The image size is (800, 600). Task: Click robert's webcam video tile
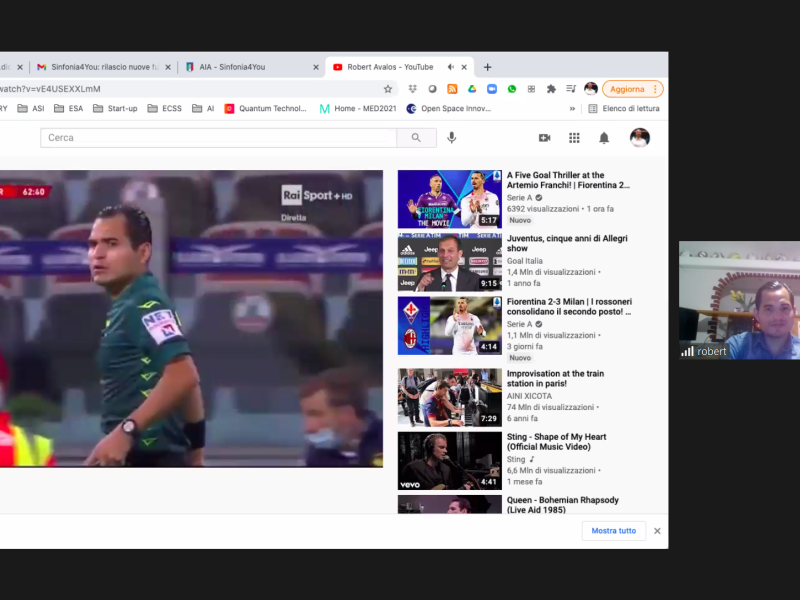pos(739,300)
